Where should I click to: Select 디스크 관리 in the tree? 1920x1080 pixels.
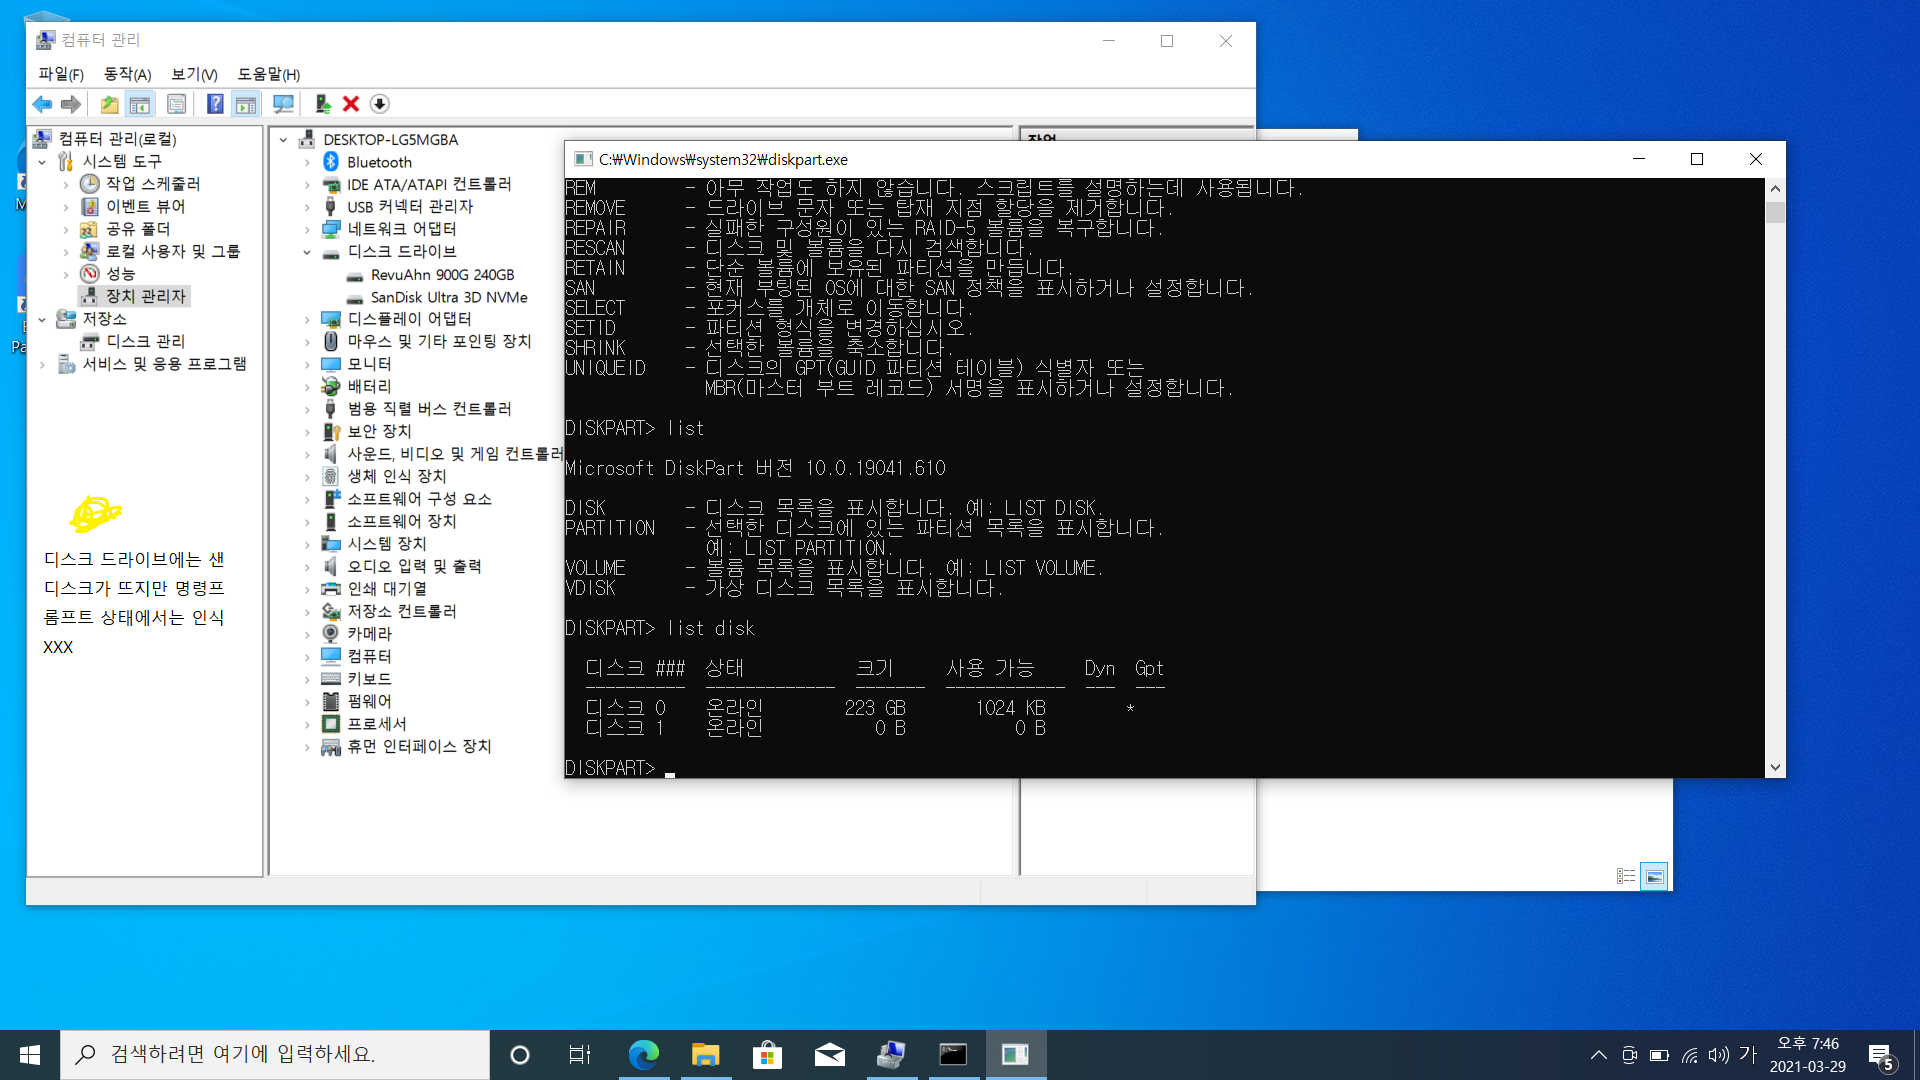[145, 342]
